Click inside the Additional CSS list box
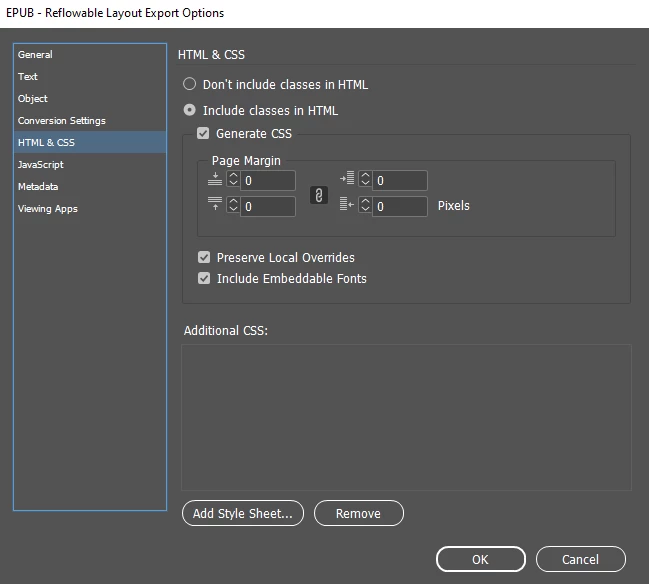The height and width of the screenshot is (584, 649). pyautogui.click(x=406, y=417)
